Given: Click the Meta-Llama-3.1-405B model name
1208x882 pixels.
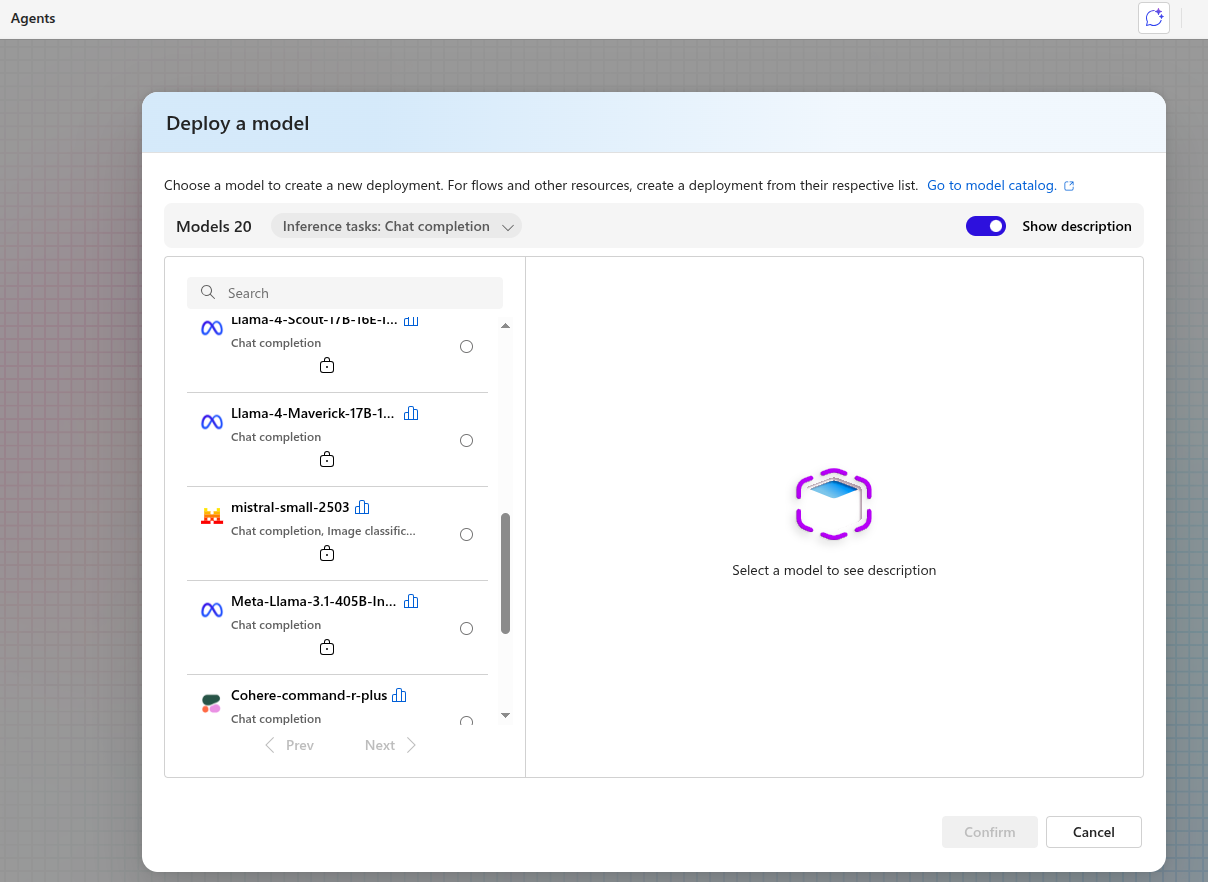Looking at the screenshot, I should pos(313,601).
